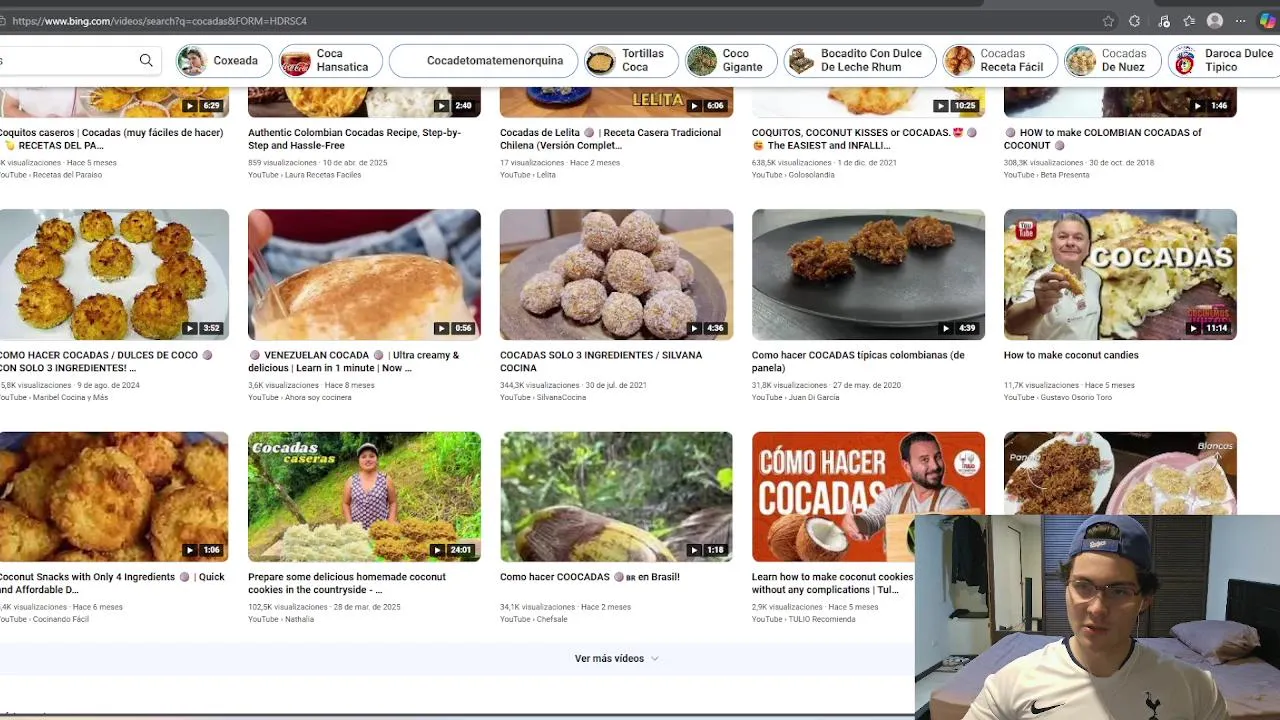1280x720 pixels.
Task: Open browser Extensions puzzle icon
Action: coord(1135,21)
